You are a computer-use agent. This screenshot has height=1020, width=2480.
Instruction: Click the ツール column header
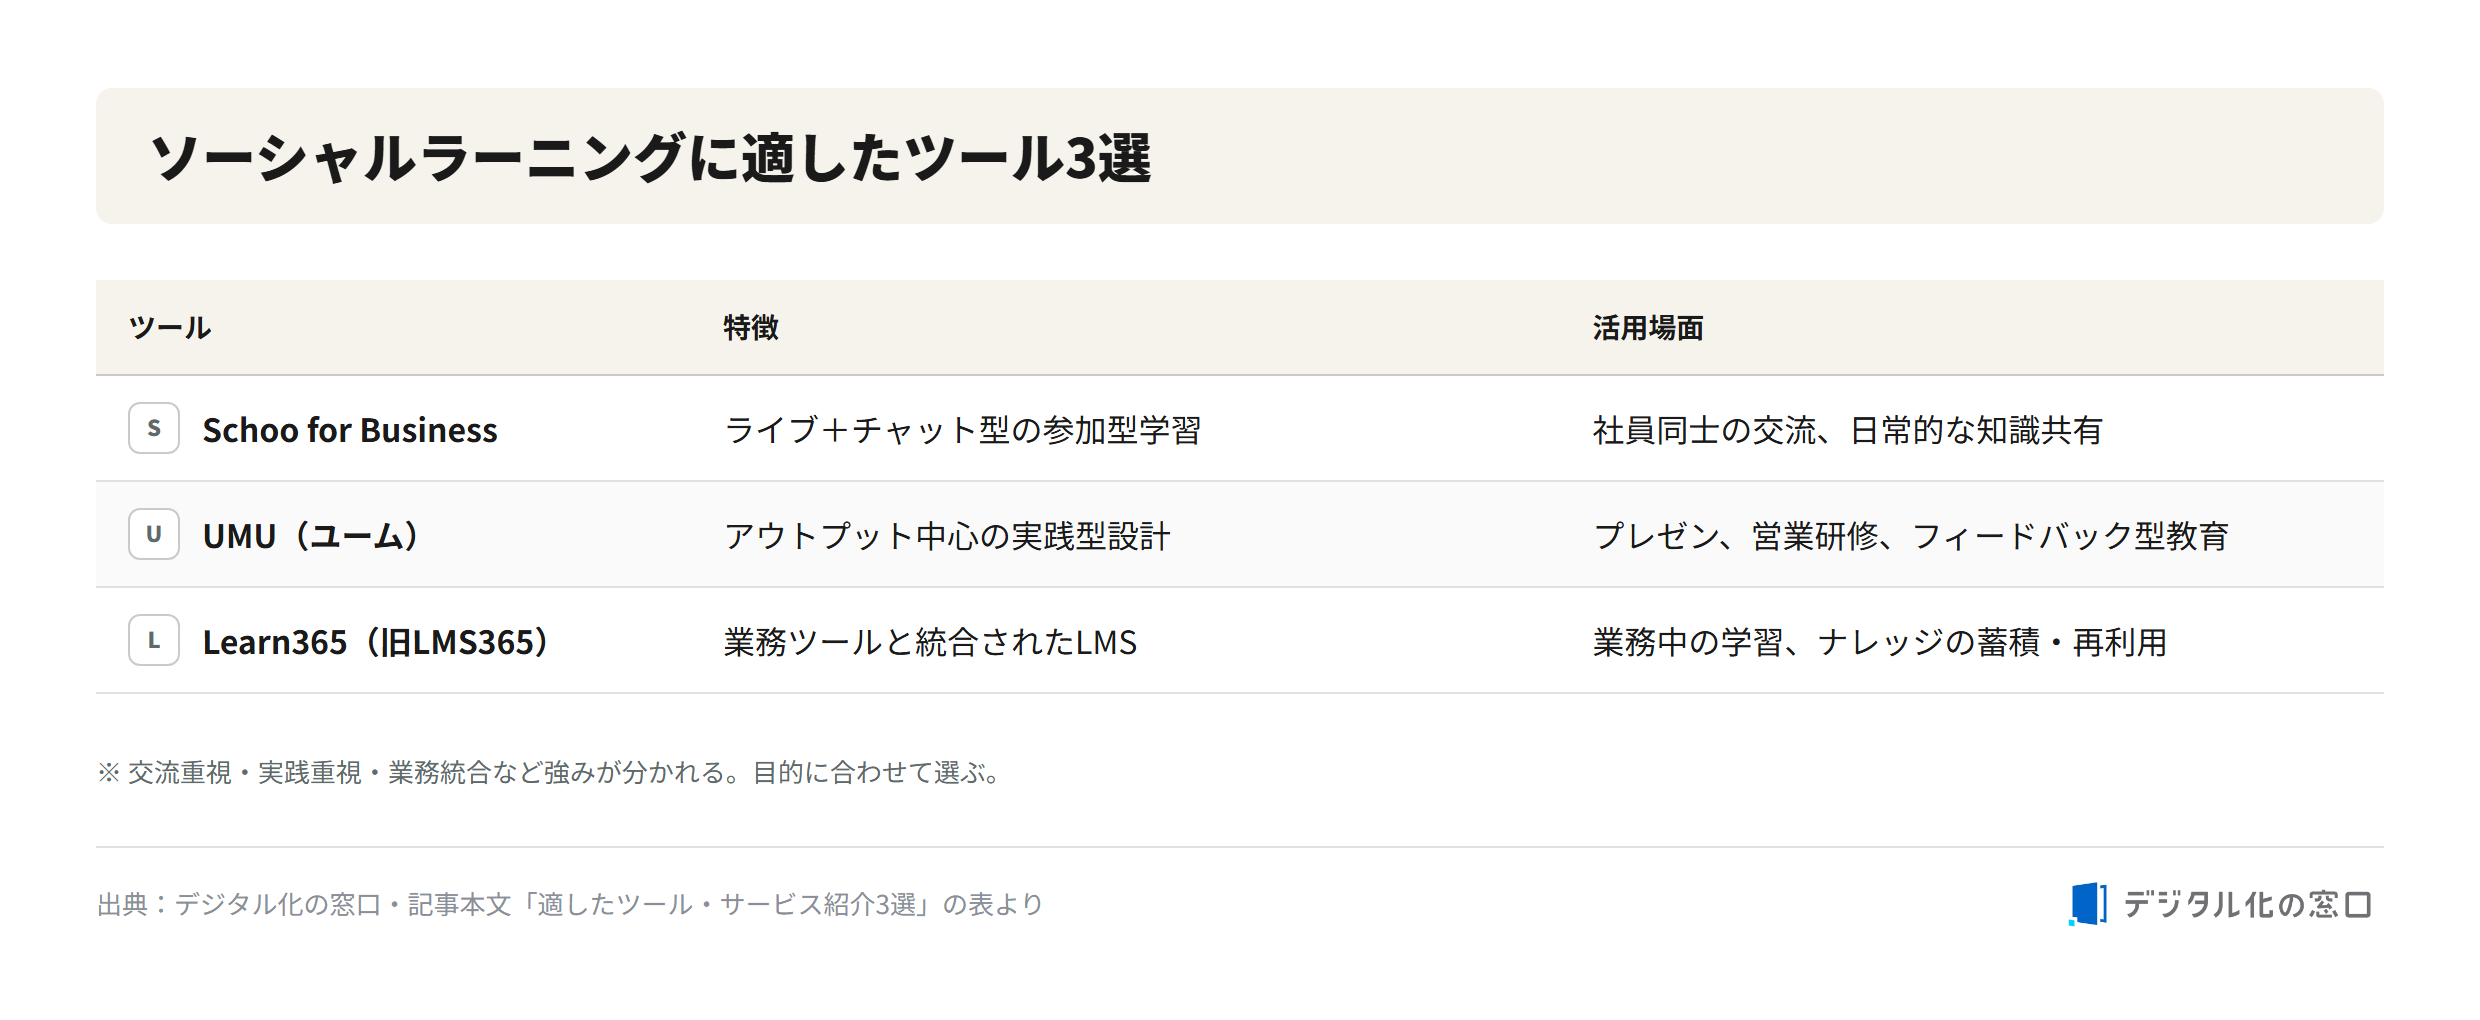(170, 328)
